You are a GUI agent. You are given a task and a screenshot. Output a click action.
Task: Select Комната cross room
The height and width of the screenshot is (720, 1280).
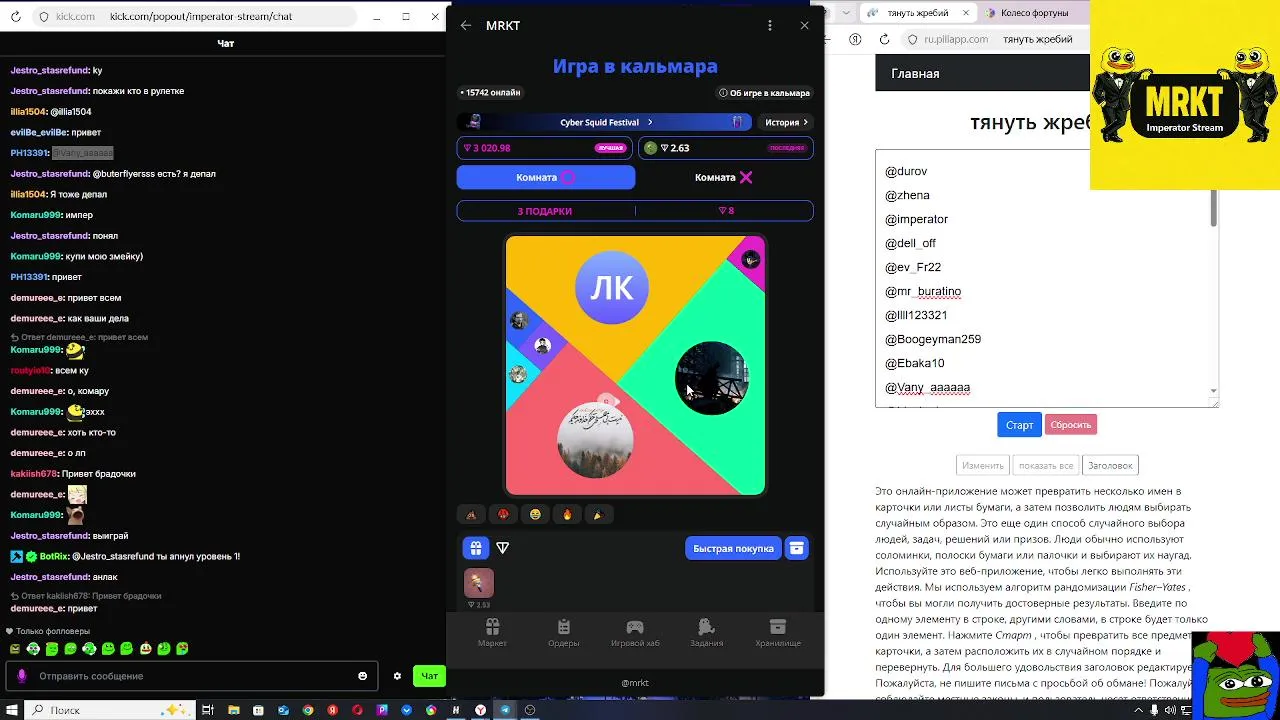724,177
